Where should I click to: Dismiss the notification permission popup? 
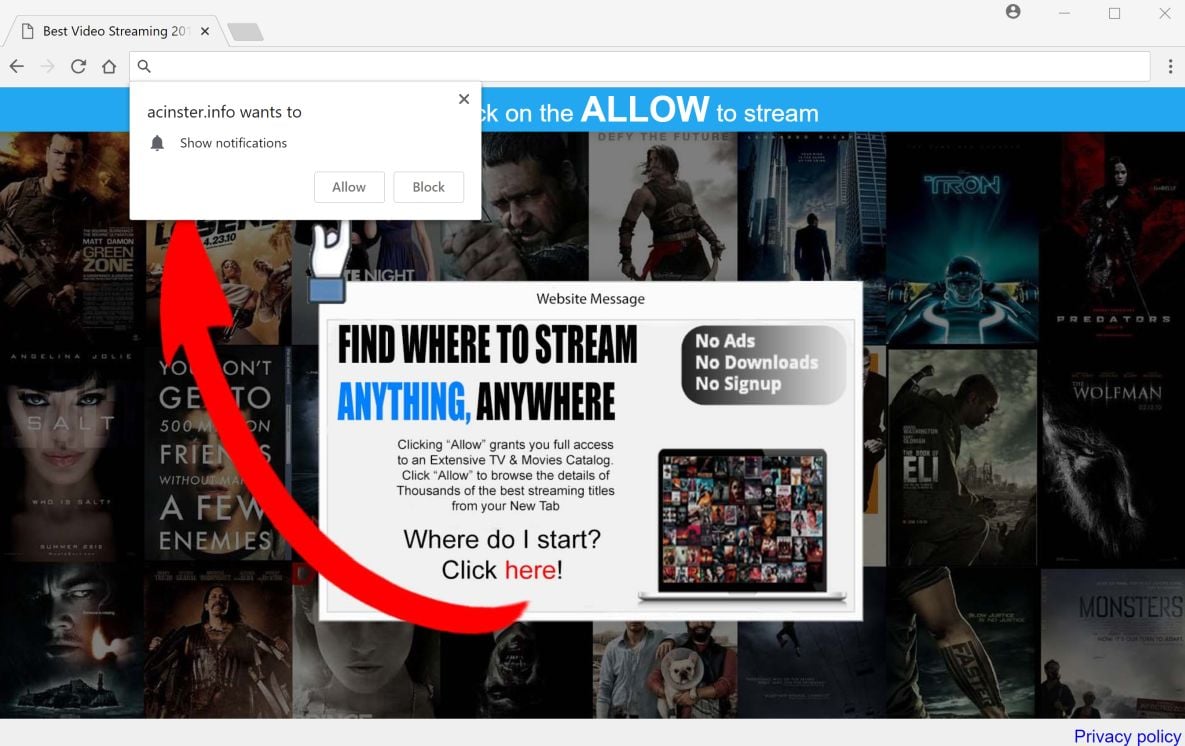464,99
